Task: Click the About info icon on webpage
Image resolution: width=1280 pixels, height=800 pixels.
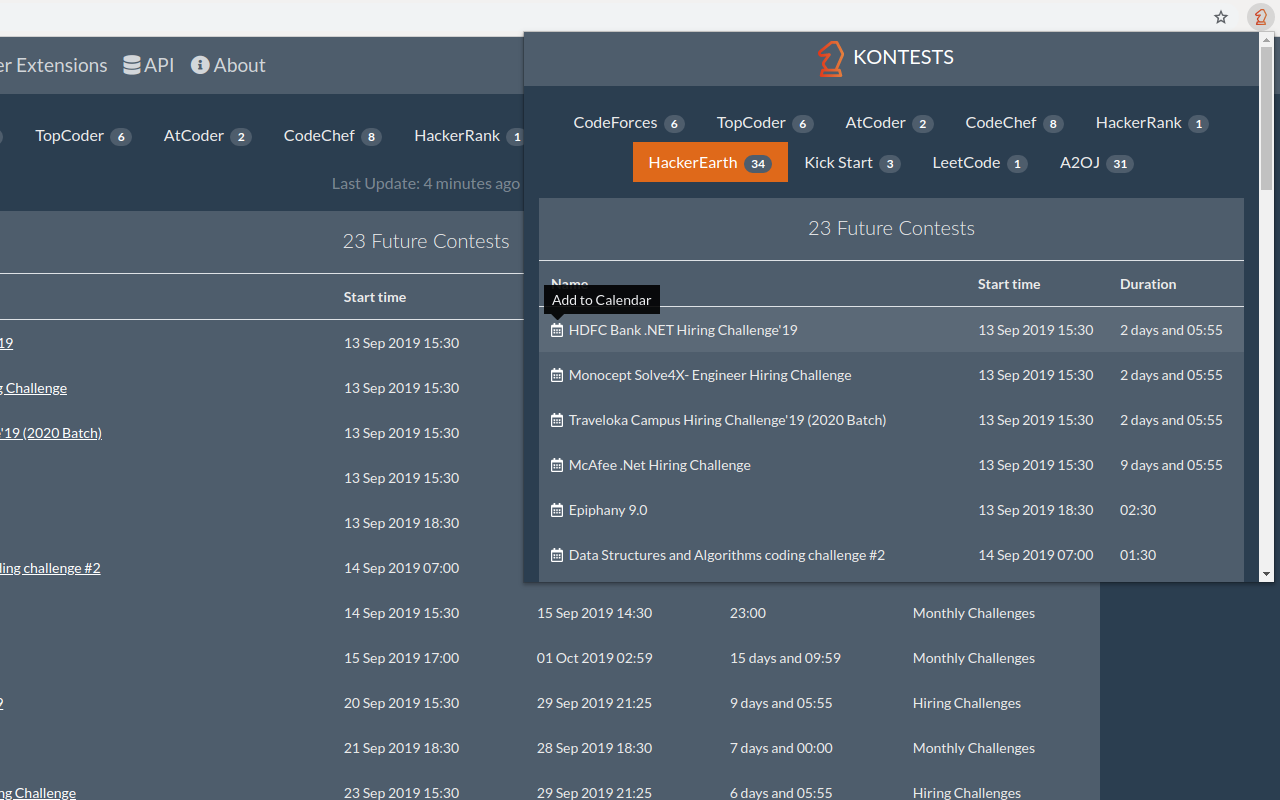Action: click(200, 65)
